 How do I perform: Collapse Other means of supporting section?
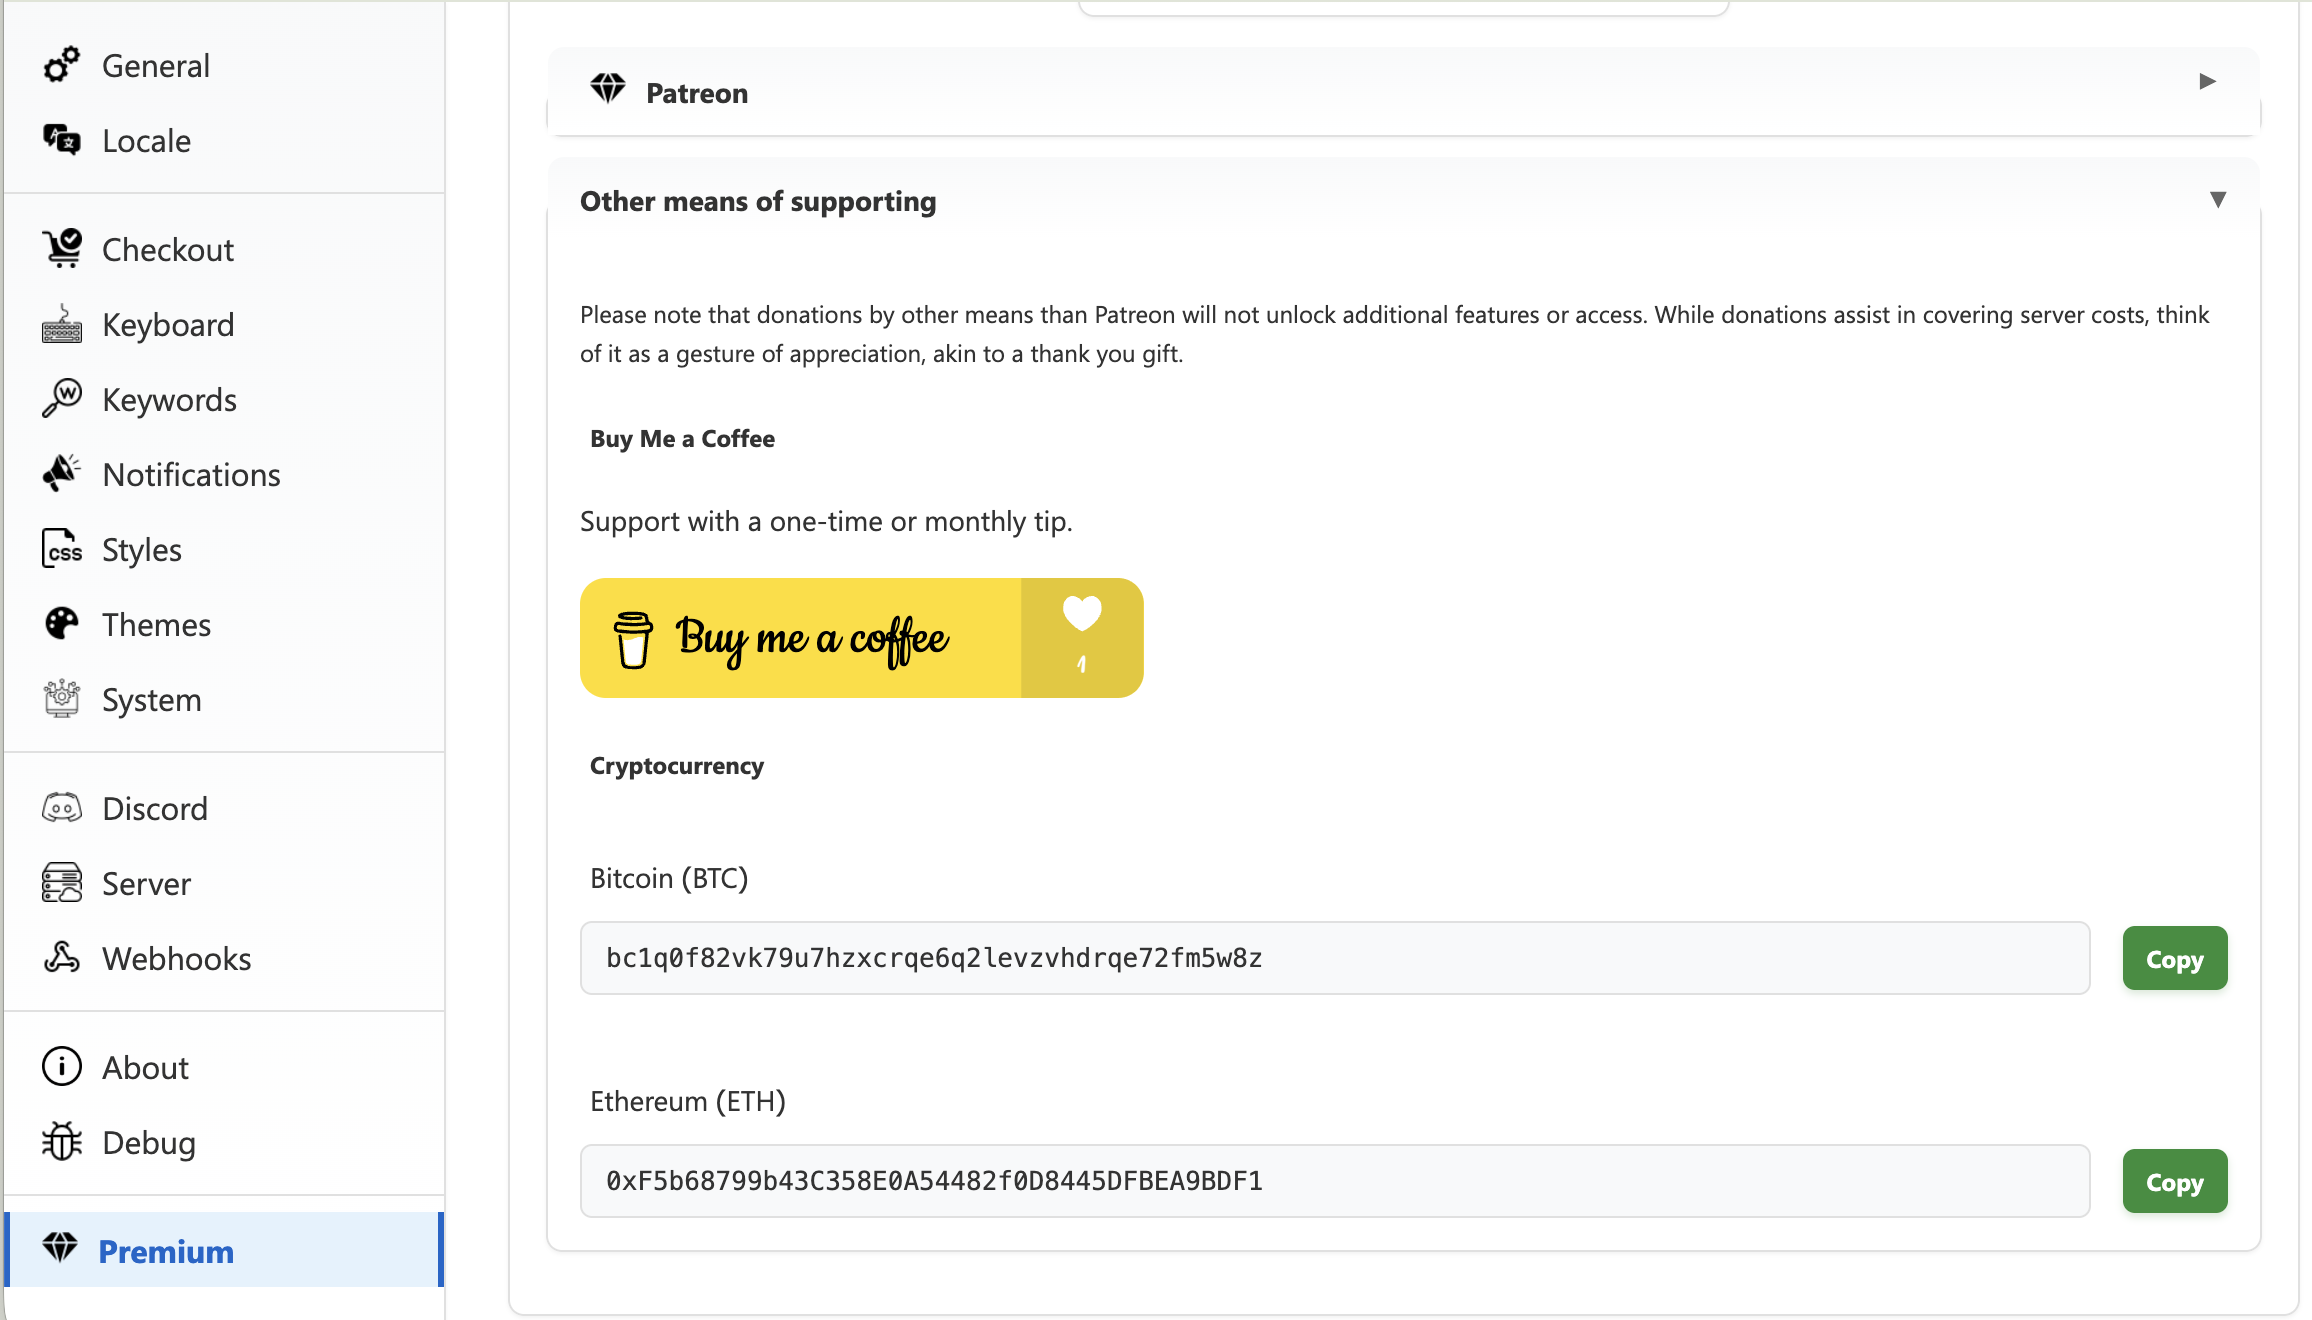pyautogui.click(x=2217, y=200)
